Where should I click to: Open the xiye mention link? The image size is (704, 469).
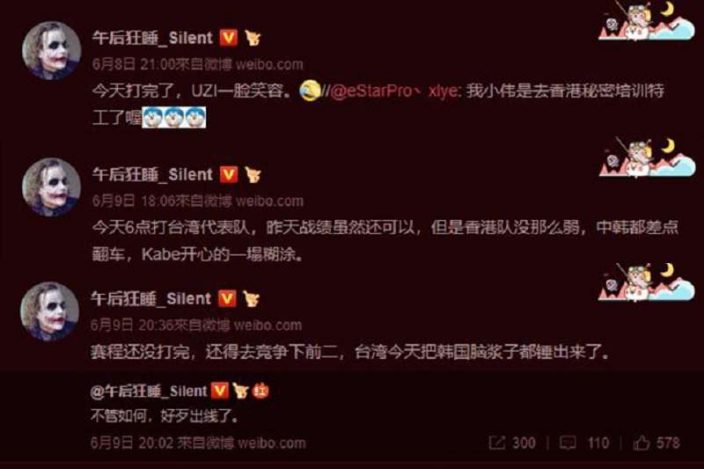coord(442,91)
